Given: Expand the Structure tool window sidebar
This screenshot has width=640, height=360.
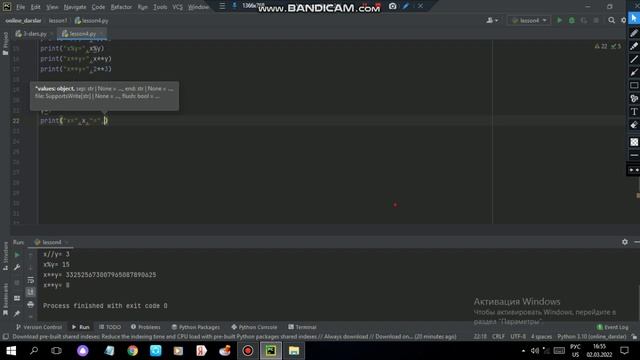Looking at the screenshot, I should 5,256.
